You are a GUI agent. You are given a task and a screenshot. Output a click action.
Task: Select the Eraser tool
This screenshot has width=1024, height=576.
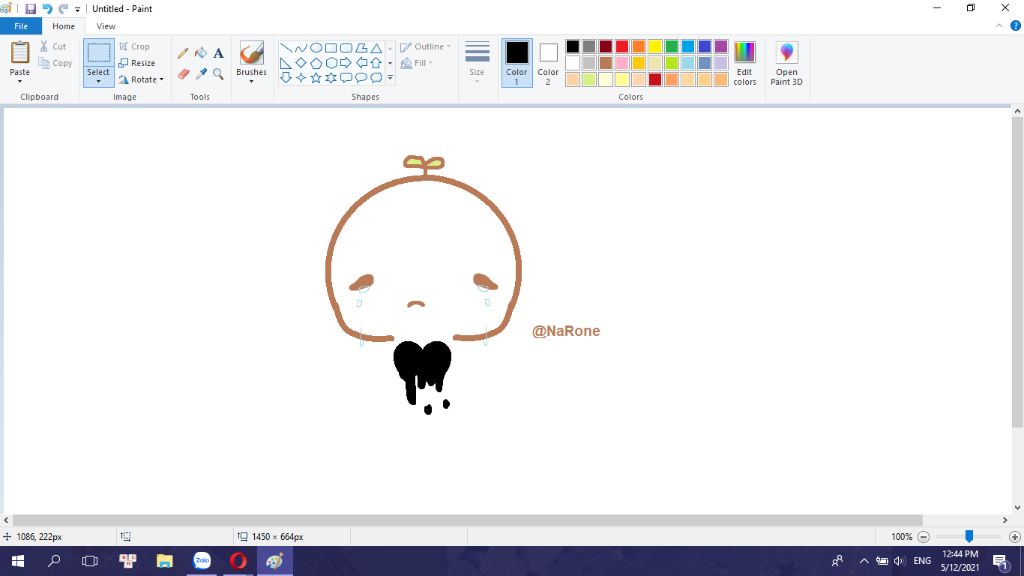[184, 74]
